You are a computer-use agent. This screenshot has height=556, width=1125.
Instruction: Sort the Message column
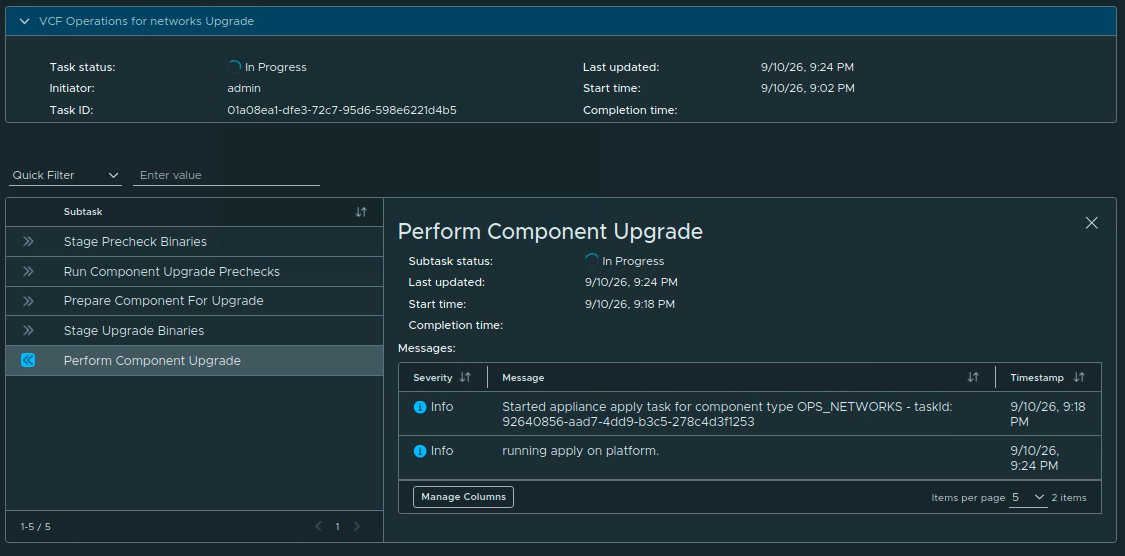coord(973,377)
